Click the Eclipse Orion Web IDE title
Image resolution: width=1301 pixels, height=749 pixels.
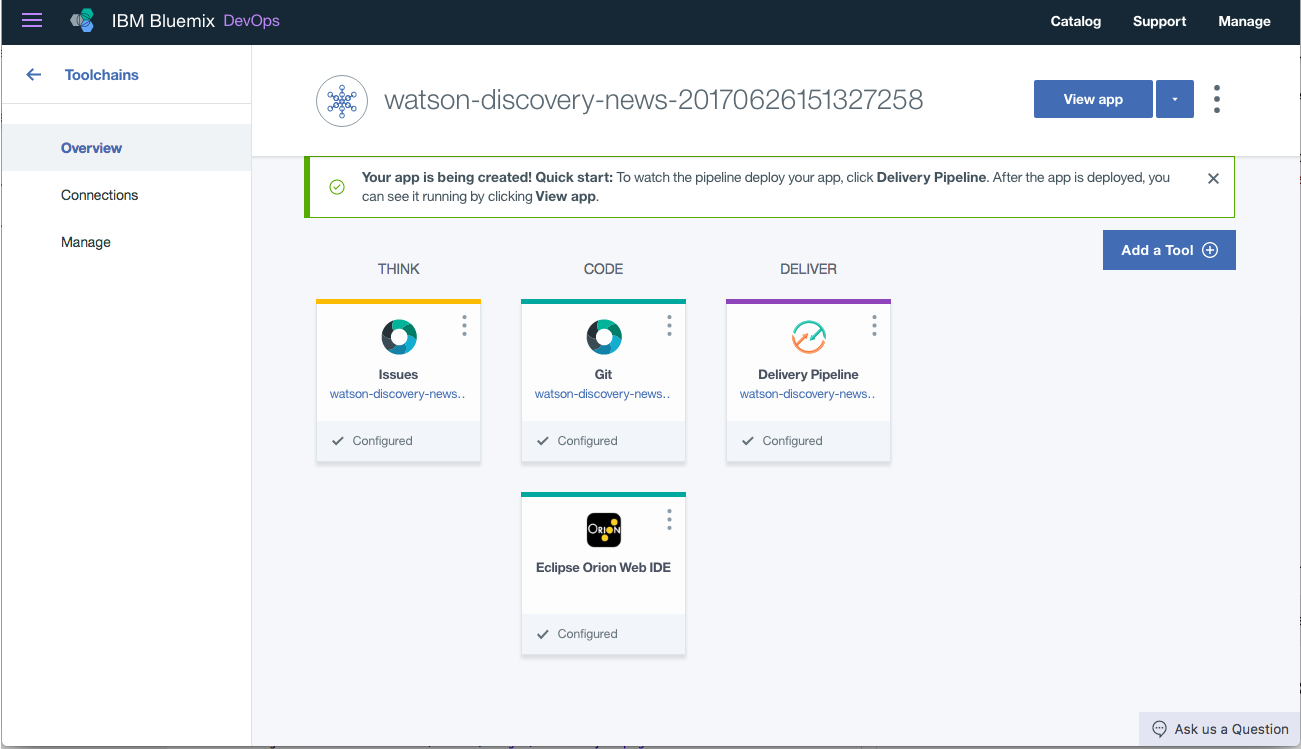point(603,567)
